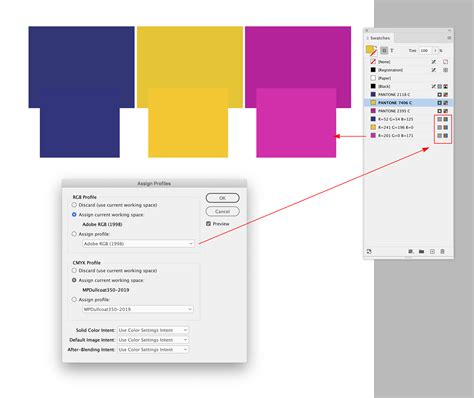The height and width of the screenshot is (398, 474).
Task: Select the R=241 G=196 B=0 swatch row
Action: click(x=409, y=127)
